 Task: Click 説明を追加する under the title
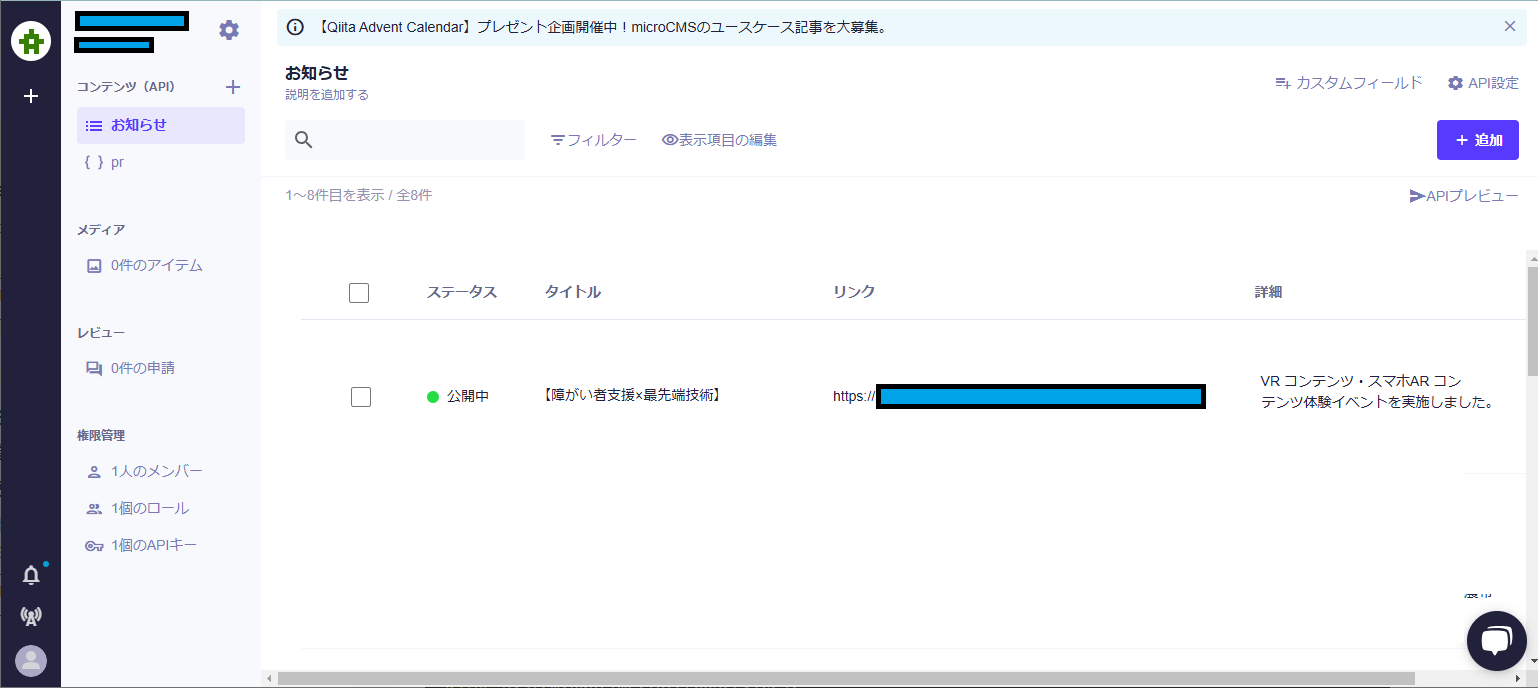tap(327, 95)
